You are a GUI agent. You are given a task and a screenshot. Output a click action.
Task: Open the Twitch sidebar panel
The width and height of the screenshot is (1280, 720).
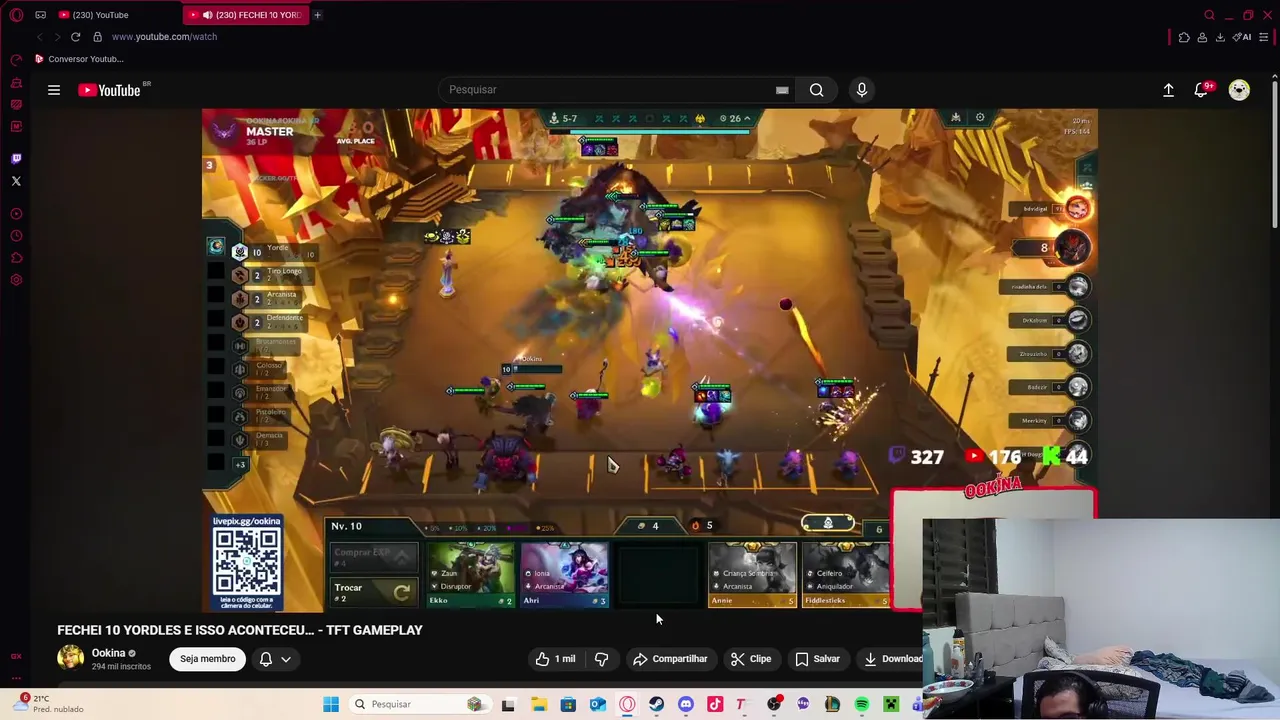[16, 158]
